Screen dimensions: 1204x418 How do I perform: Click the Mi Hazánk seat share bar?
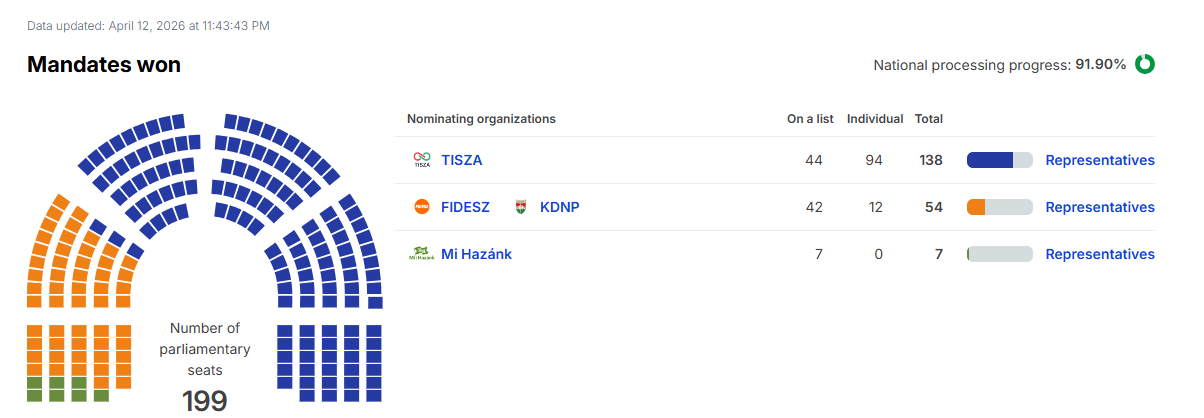(999, 254)
